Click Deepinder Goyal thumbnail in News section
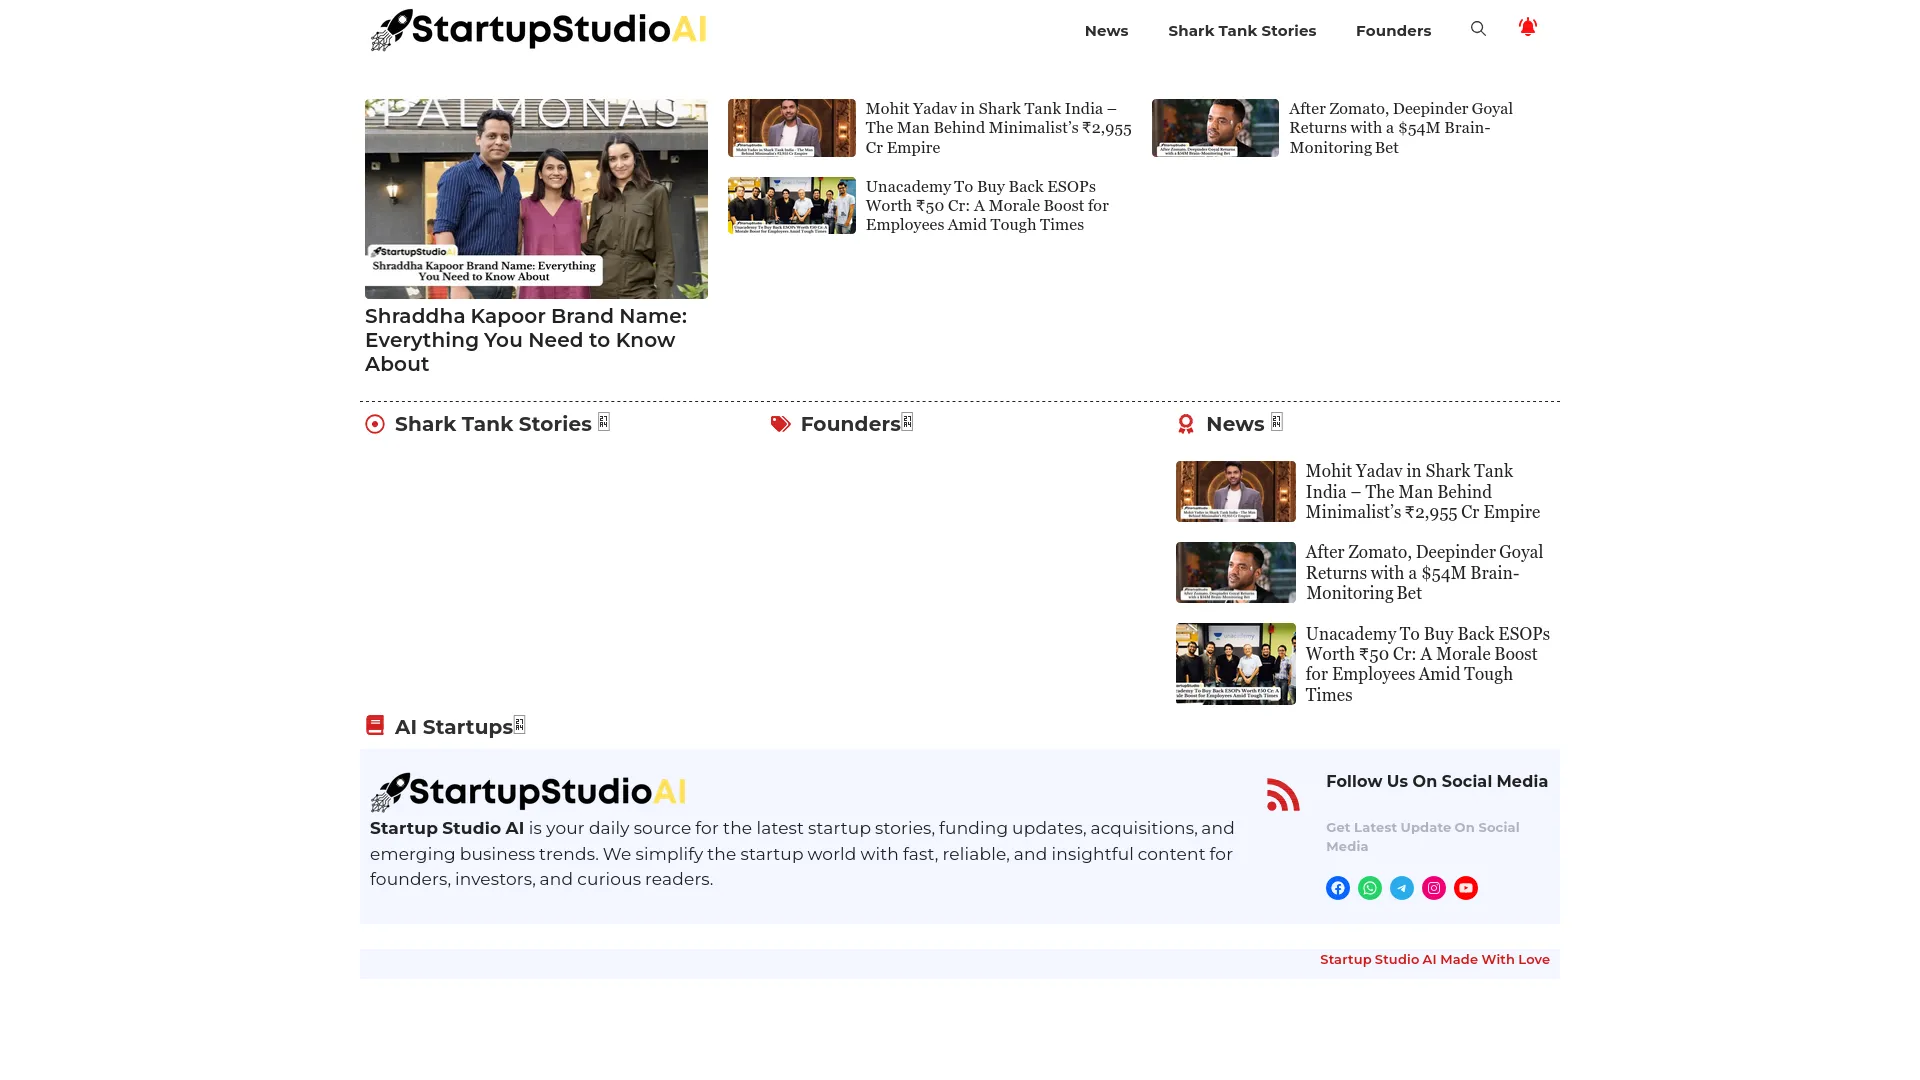 point(1235,572)
